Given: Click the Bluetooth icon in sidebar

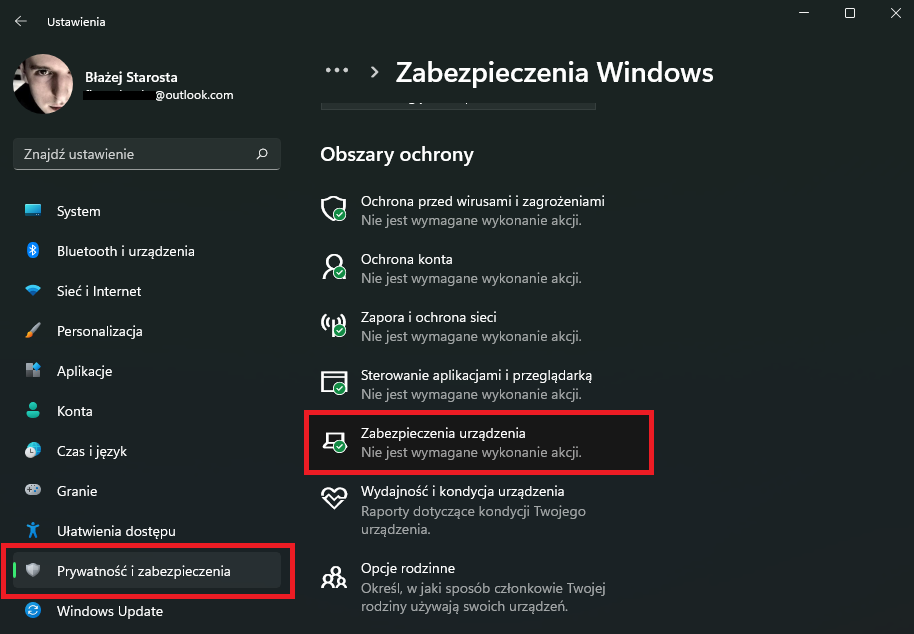Looking at the screenshot, I should 33,251.
